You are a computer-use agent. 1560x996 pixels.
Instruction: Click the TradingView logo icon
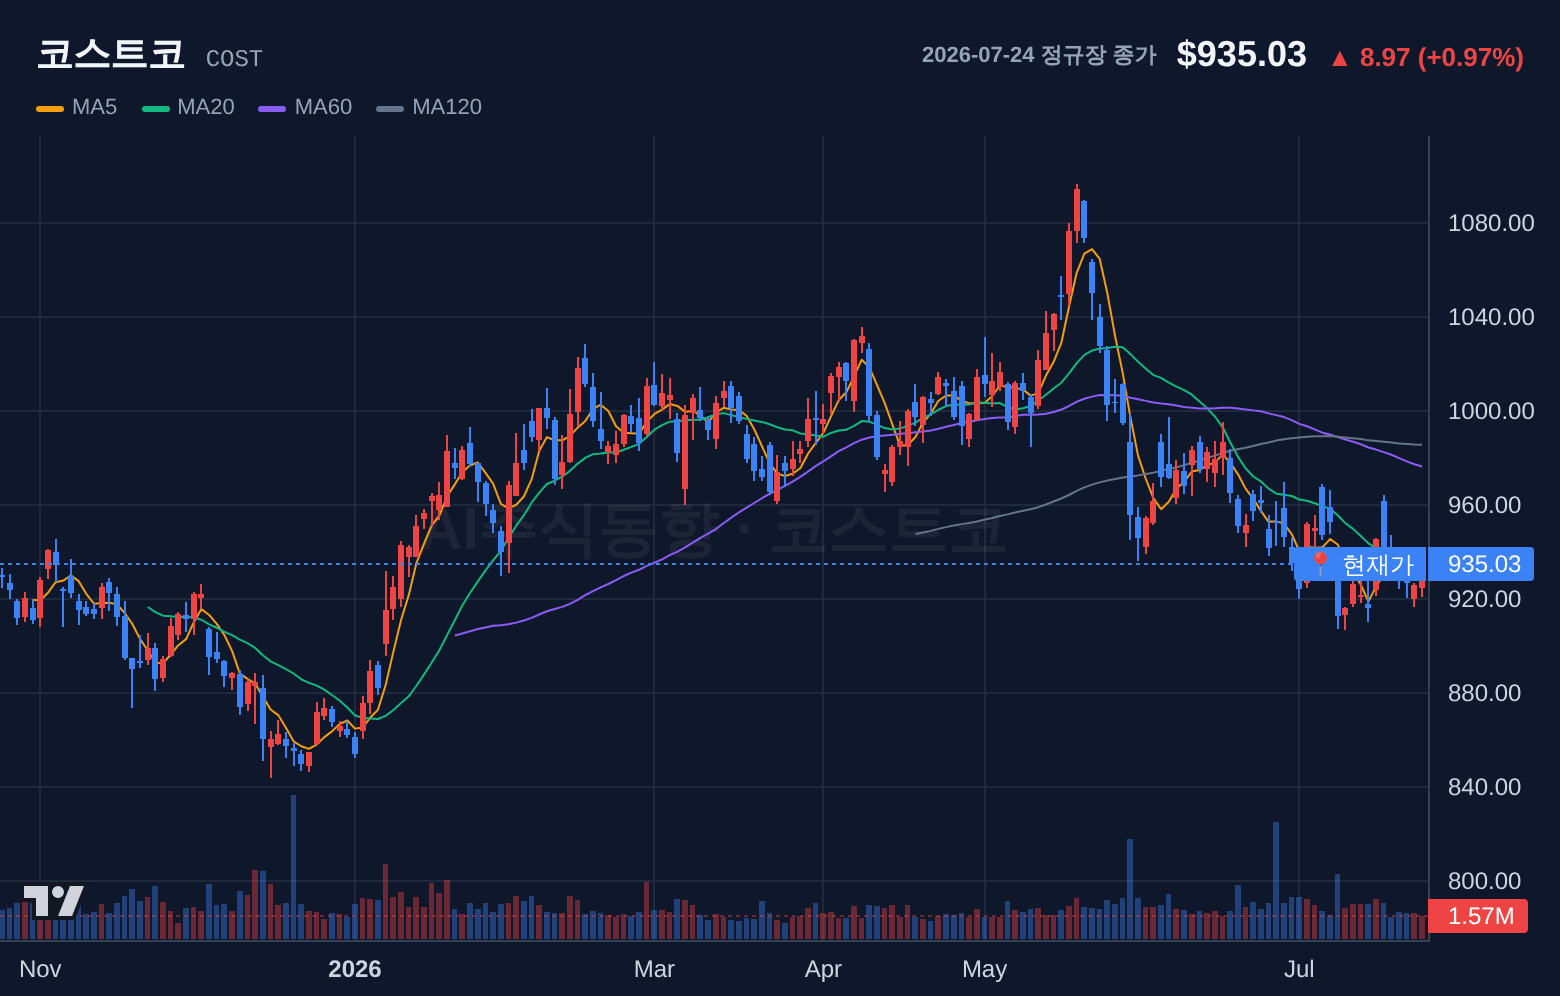pyautogui.click(x=53, y=901)
